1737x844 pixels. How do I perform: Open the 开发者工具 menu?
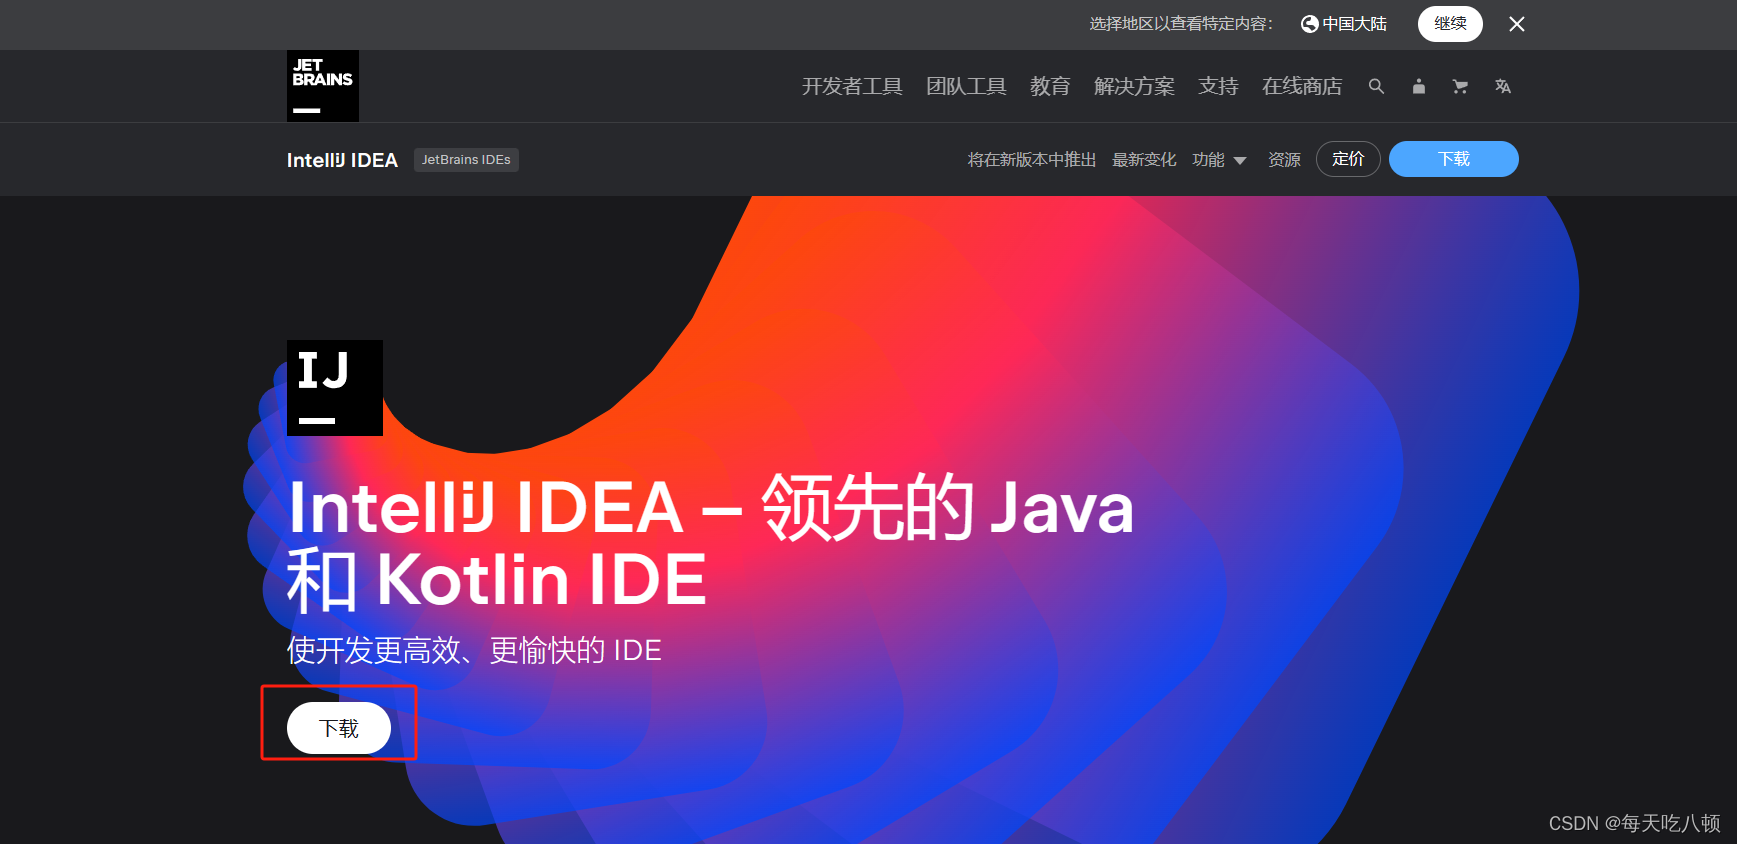point(852,87)
